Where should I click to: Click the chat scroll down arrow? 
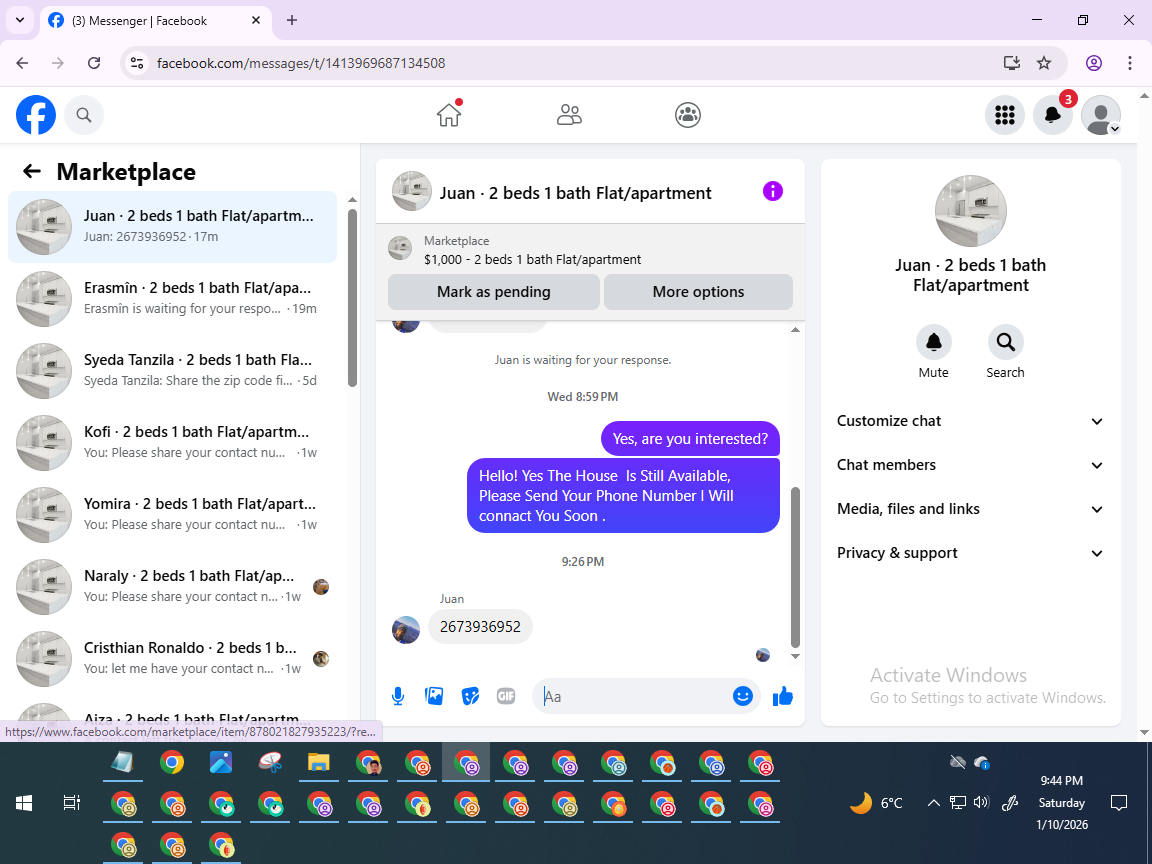click(x=795, y=656)
